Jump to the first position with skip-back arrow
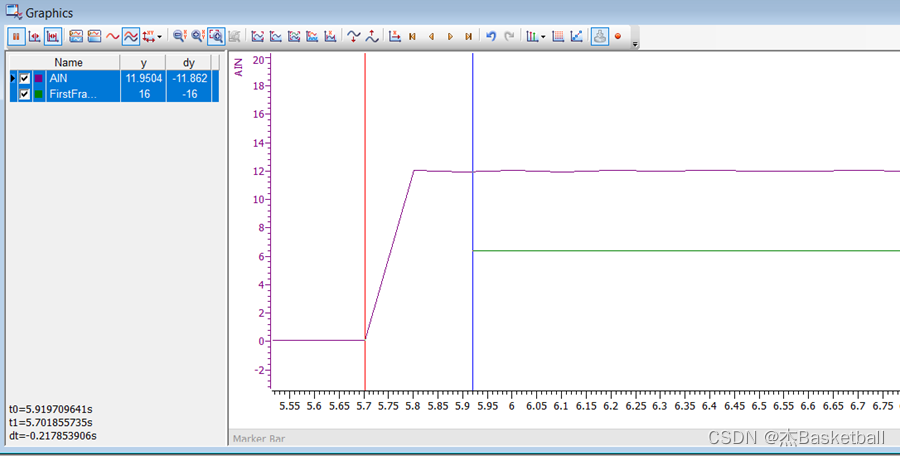Screen dimensions: 900x456 tap(413, 36)
